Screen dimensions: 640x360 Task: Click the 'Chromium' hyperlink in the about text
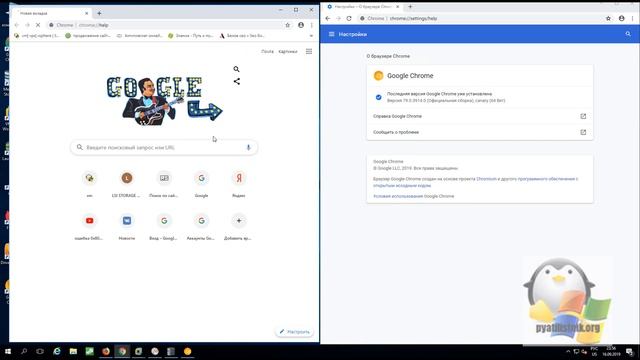487,179
